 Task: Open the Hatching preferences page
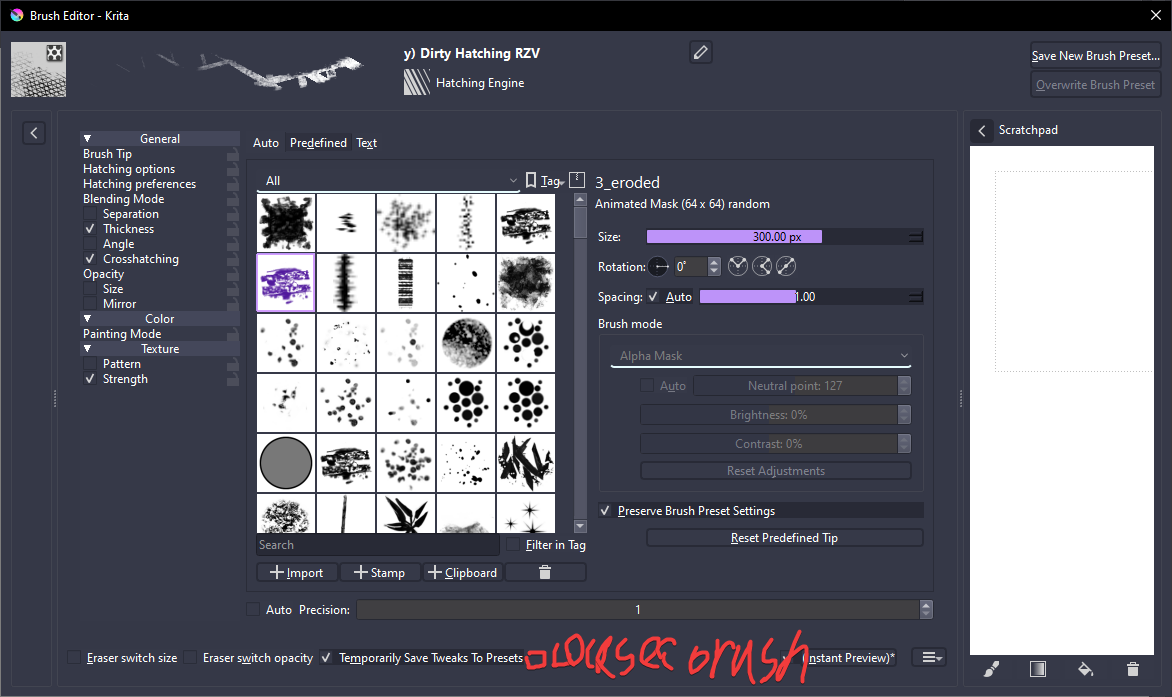tap(139, 184)
